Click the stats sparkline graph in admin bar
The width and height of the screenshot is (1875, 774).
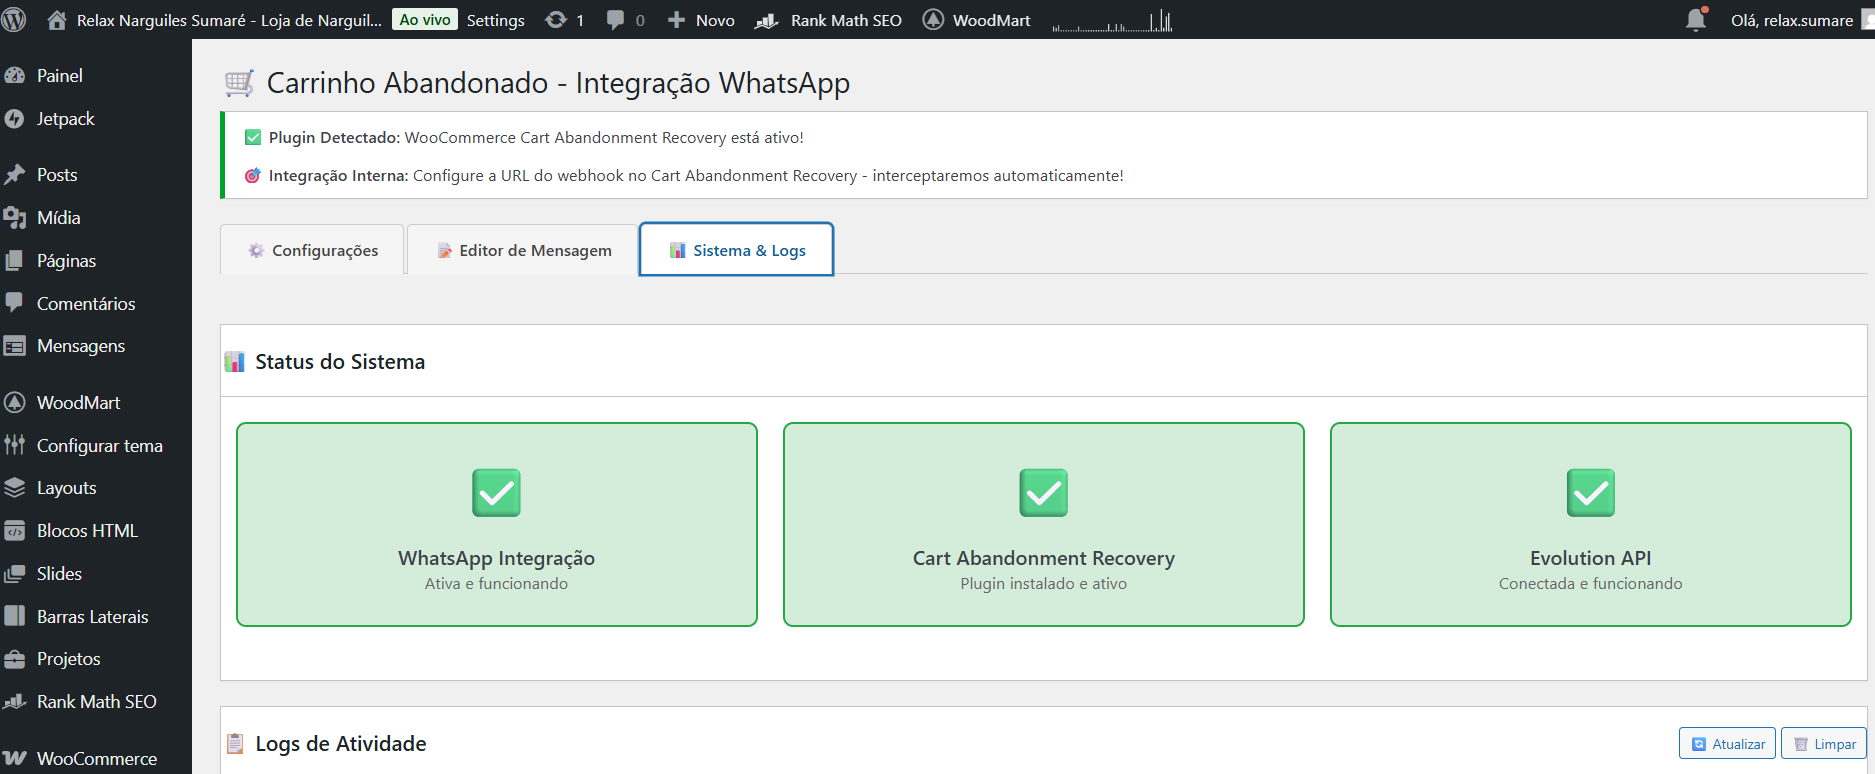point(1112,20)
